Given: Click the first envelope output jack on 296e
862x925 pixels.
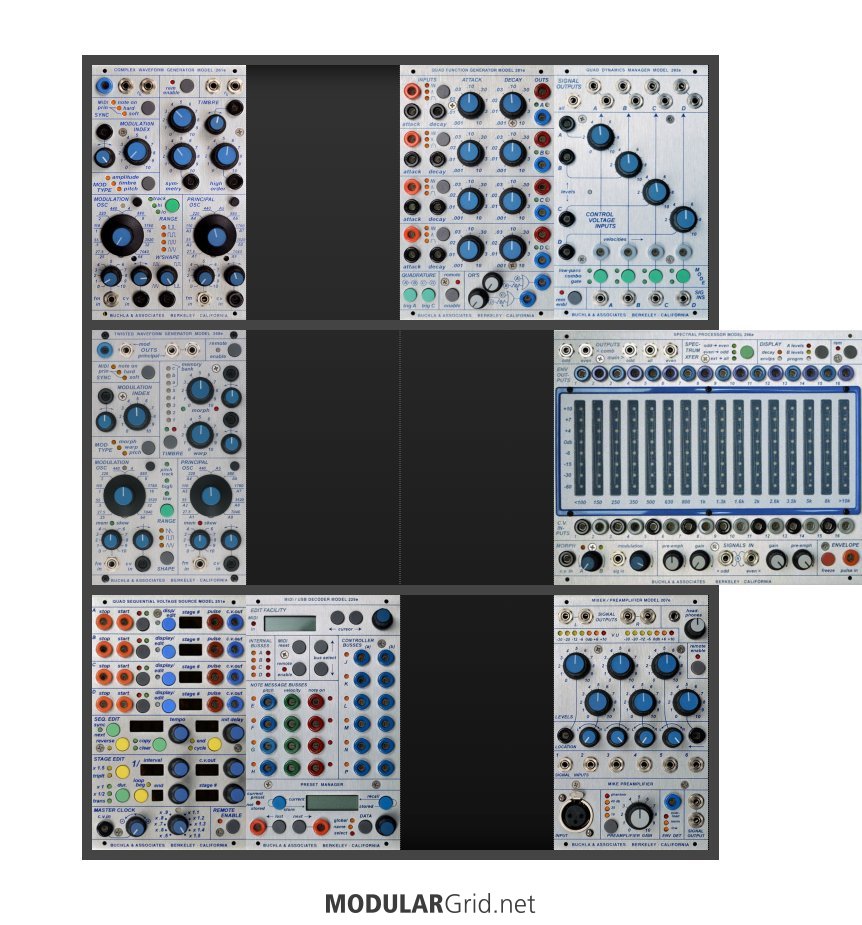Looking at the screenshot, I should (582, 373).
